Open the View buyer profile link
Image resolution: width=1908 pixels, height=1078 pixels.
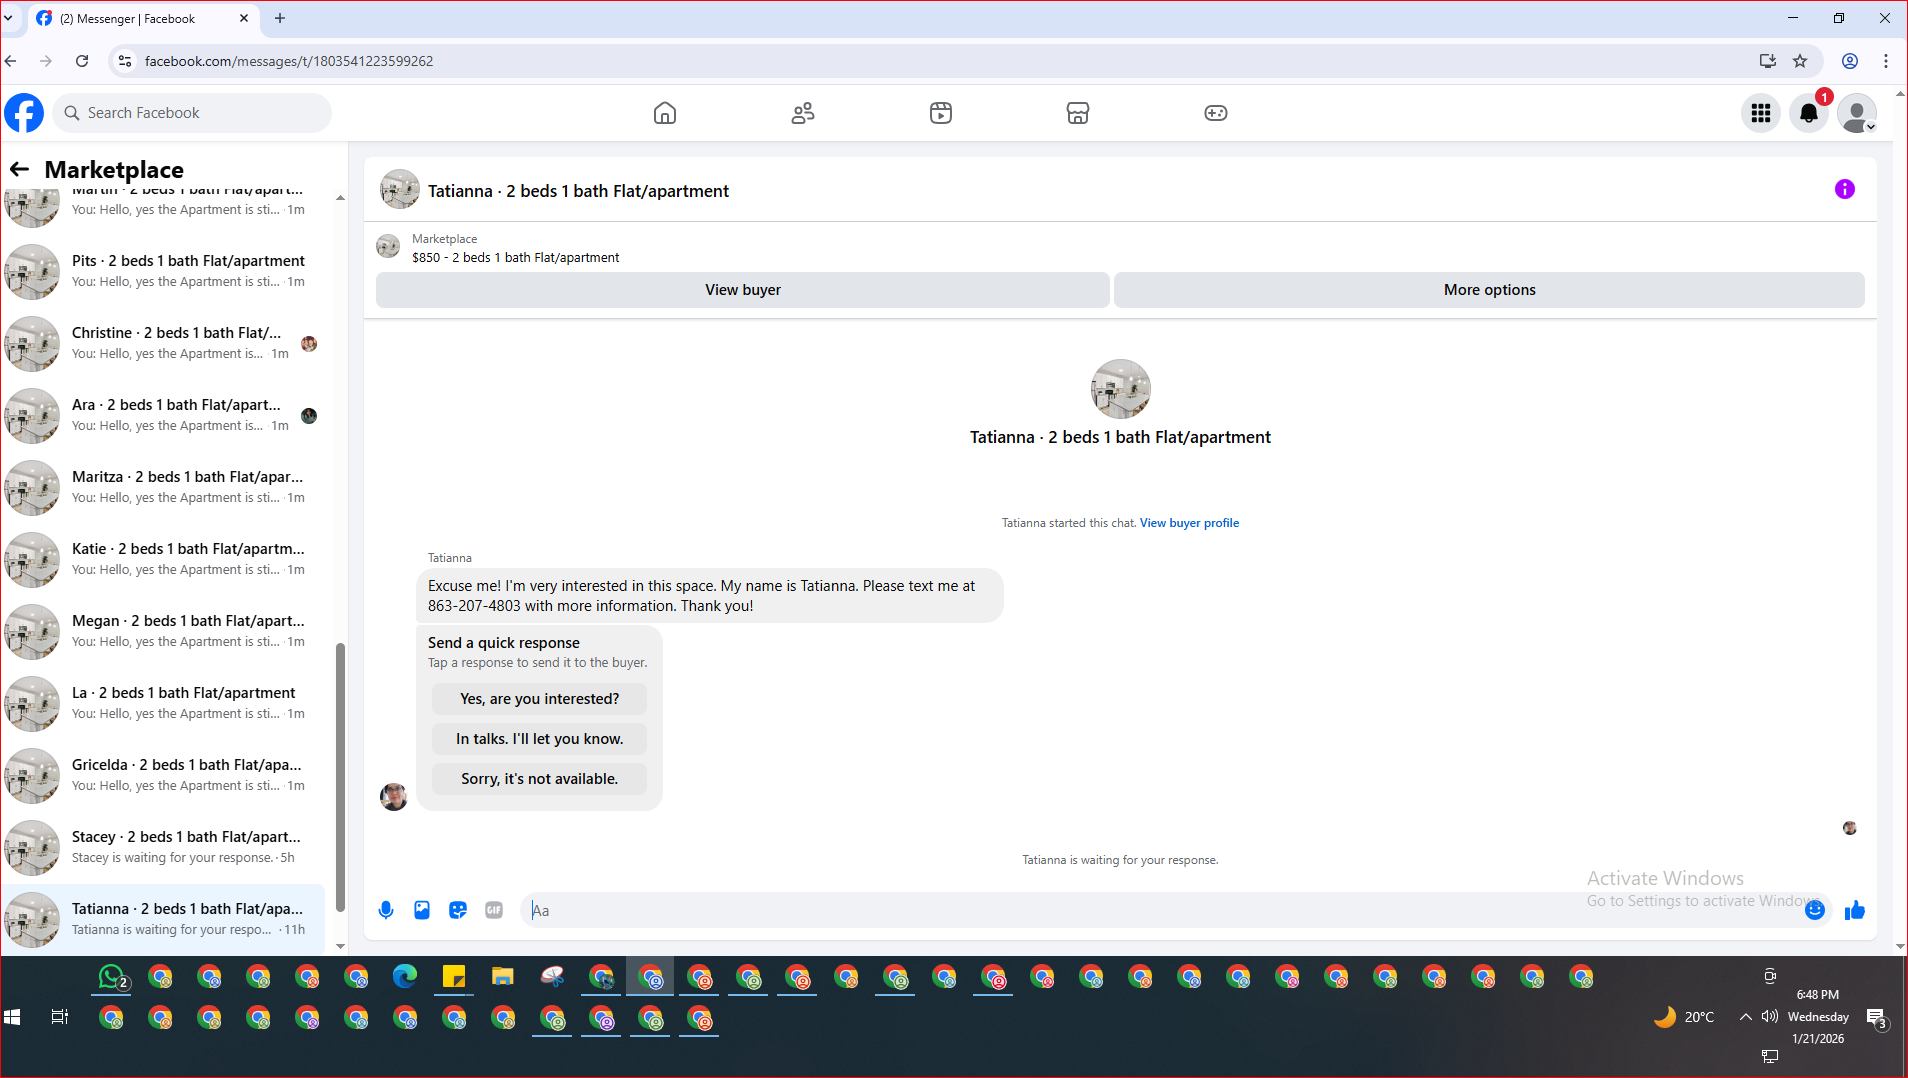(x=1189, y=523)
